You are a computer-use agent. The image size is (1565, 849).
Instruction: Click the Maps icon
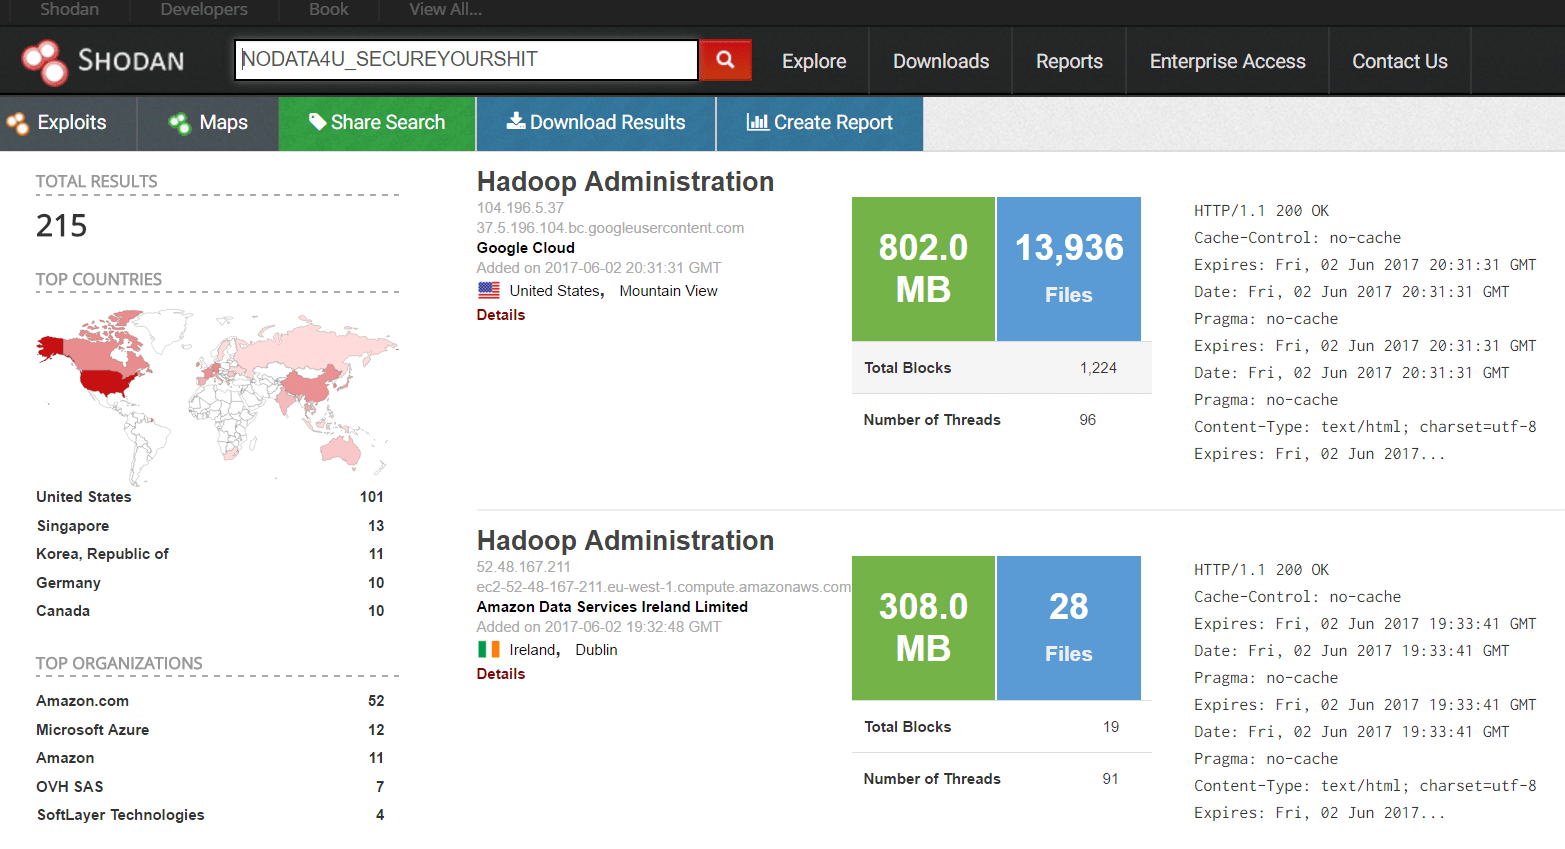tap(180, 123)
